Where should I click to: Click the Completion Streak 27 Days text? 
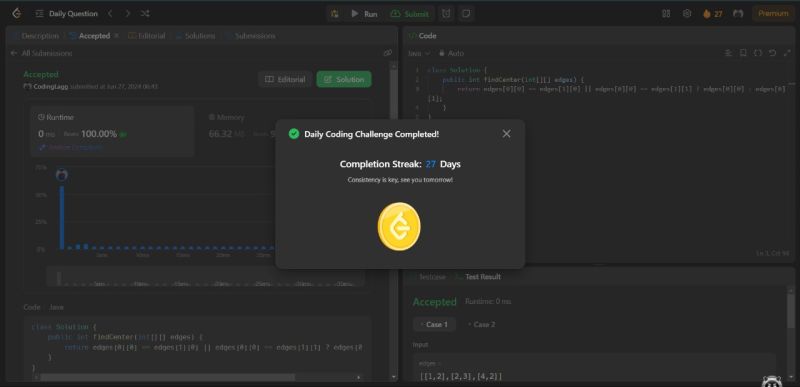point(400,164)
